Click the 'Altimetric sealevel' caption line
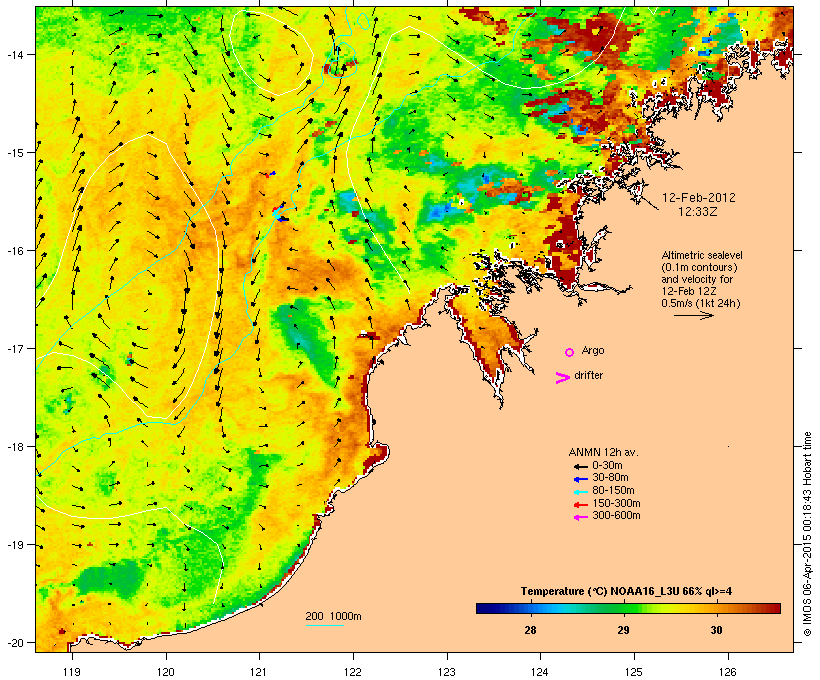820x680 pixels. click(x=702, y=255)
